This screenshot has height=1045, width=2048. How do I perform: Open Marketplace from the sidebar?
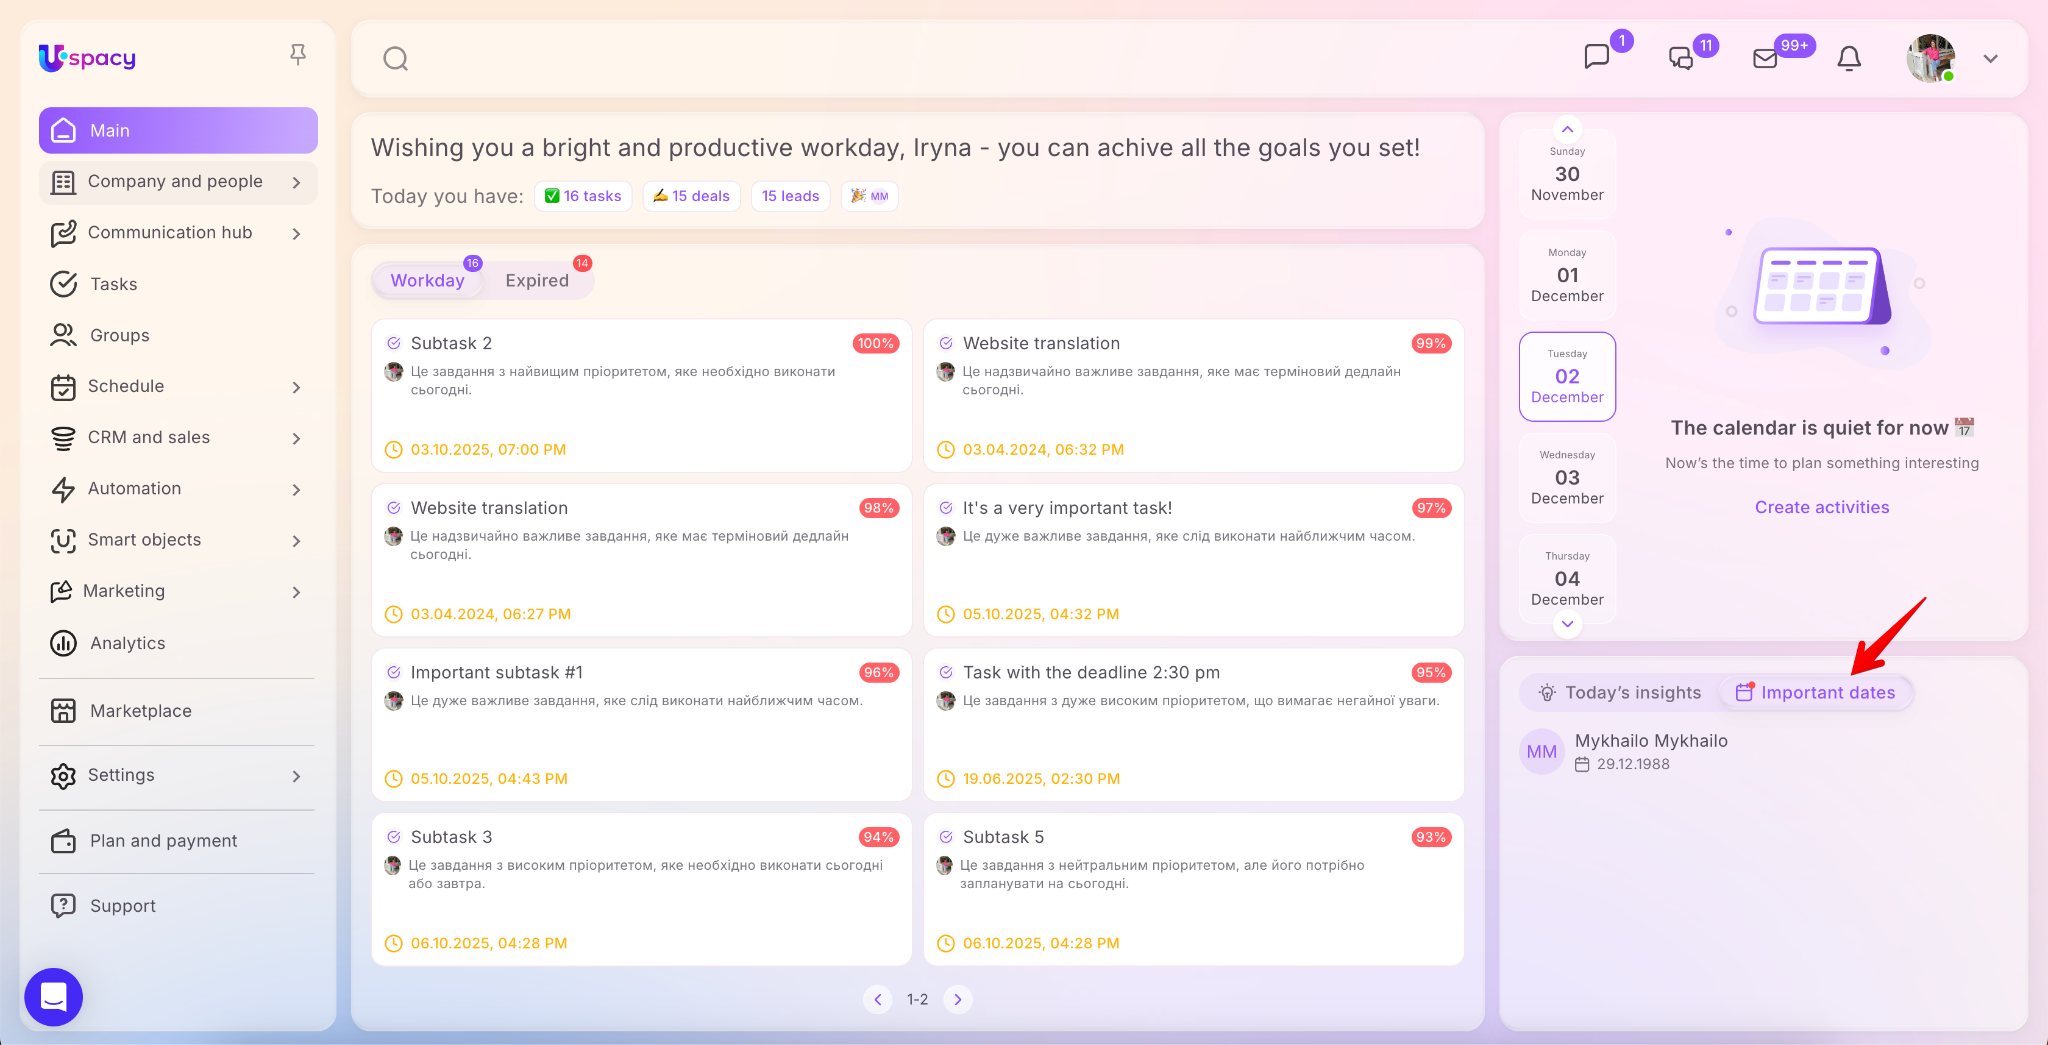[x=140, y=711]
